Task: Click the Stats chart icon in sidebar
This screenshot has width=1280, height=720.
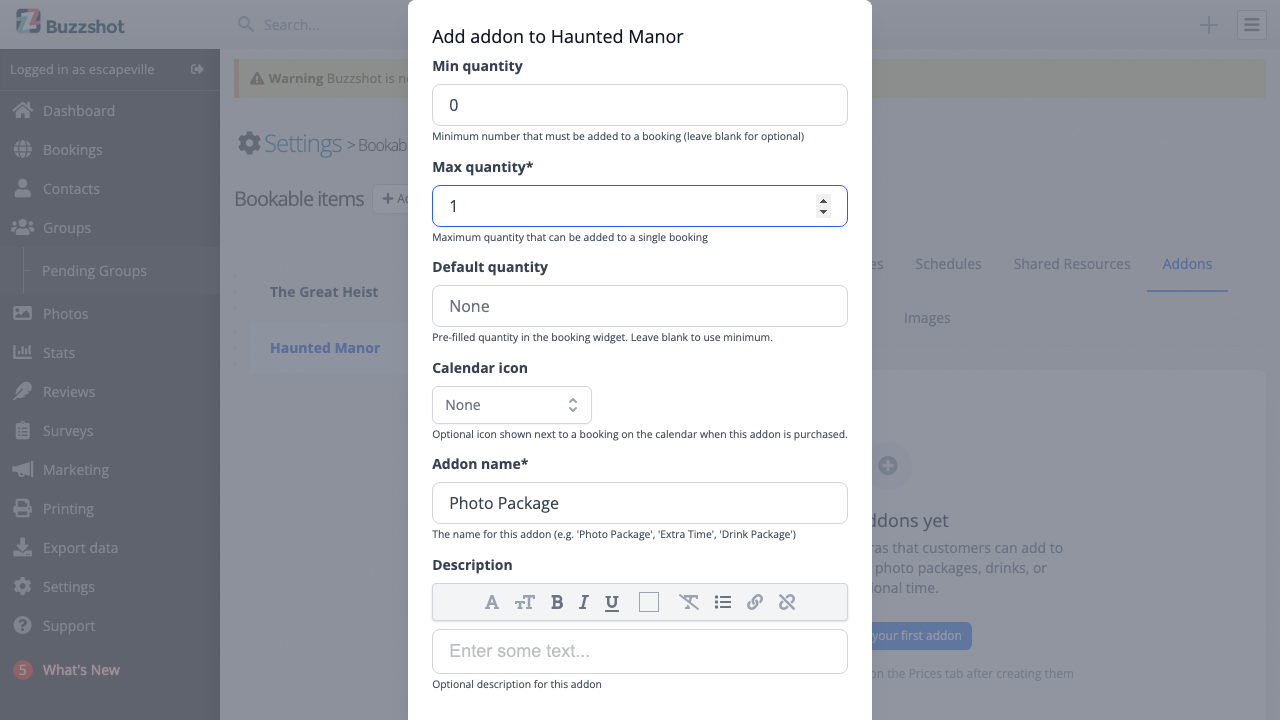Action: 22,352
